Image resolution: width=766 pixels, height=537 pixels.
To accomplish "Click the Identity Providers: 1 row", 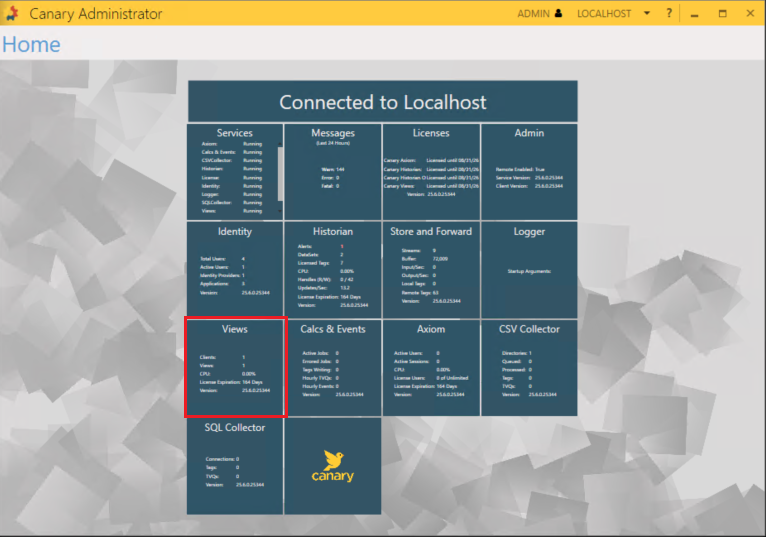I will click(222, 276).
